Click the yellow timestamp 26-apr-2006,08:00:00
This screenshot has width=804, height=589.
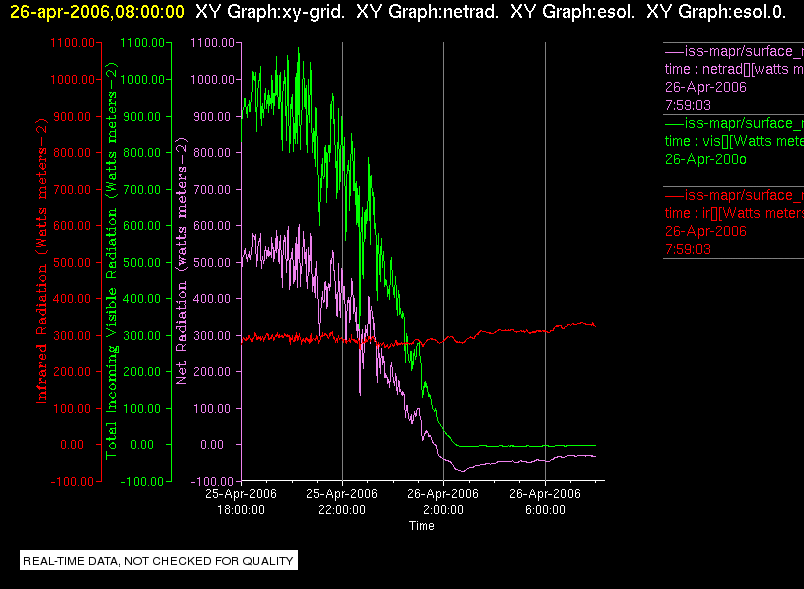tap(97, 12)
